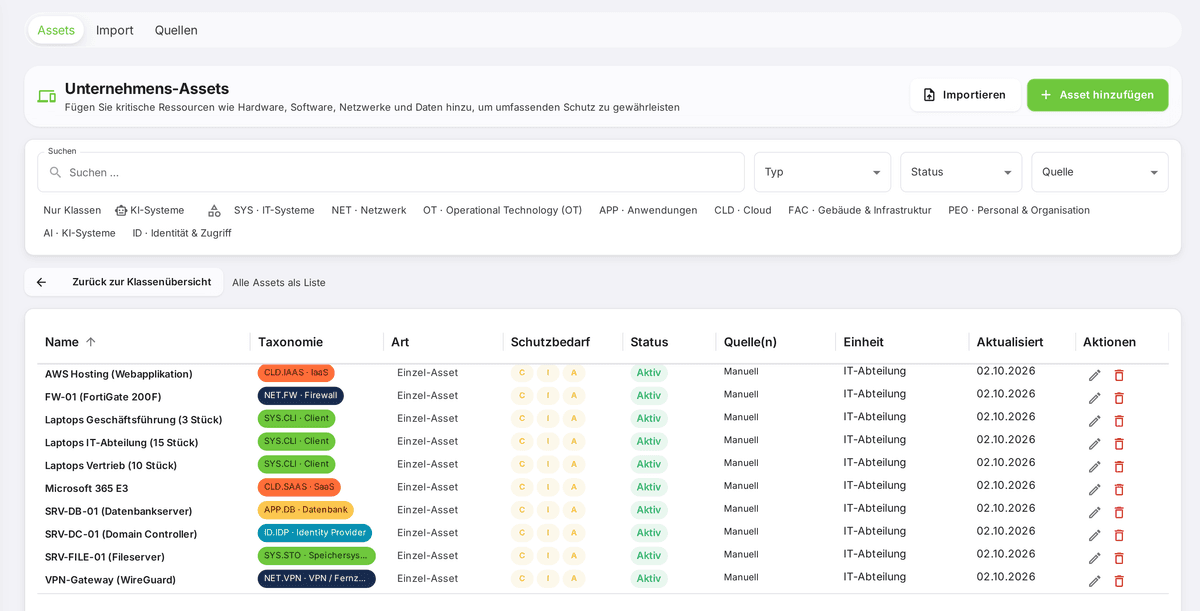
Task: Switch to the Assets tab
Action: point(56,30)
